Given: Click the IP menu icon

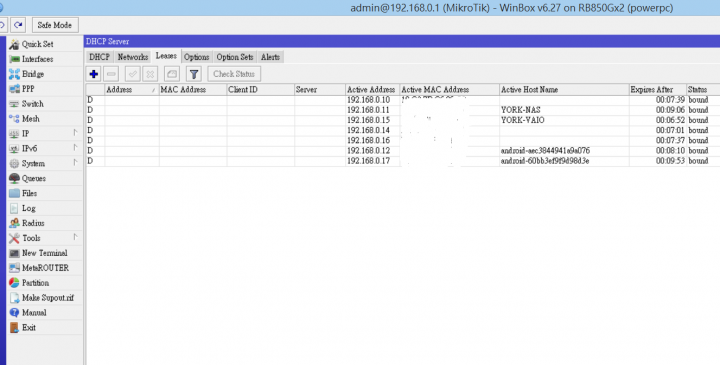Looking at the screenshot, I should (x=14, y=134).
